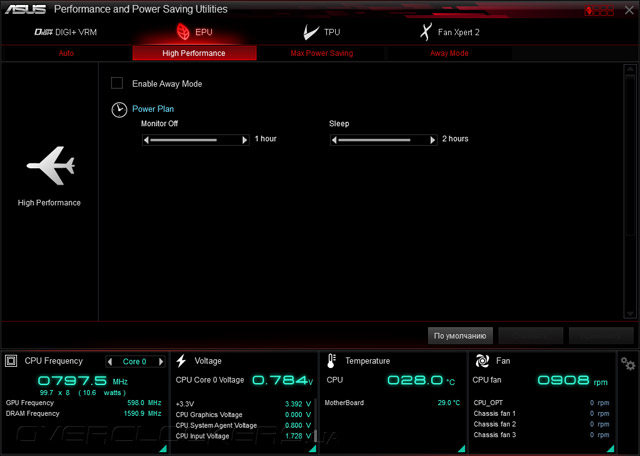This screenshot has height=456, width=640.
Task: Expand the Voltage panel corner triangle
Action: tap(312, 449)
